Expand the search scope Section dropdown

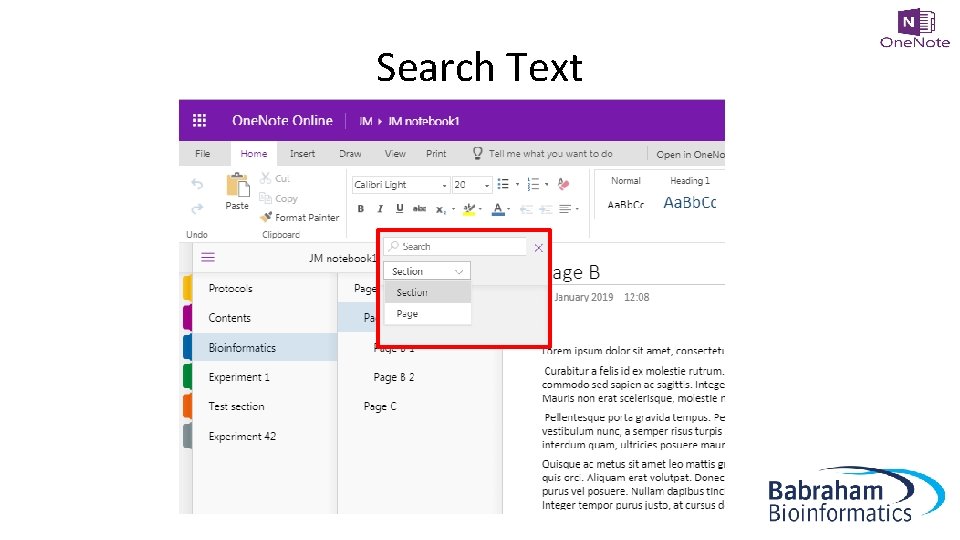pyautogui.click(x=427, y=271)
